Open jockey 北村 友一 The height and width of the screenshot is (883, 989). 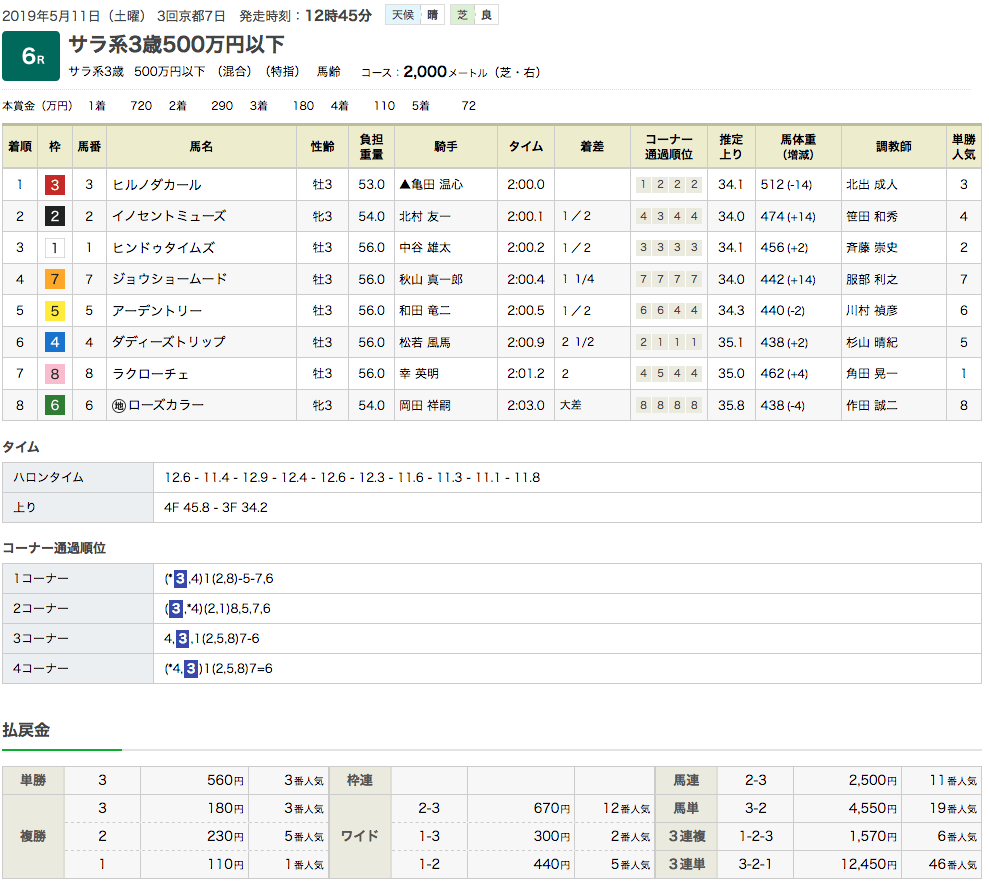(x=425, y=216)
